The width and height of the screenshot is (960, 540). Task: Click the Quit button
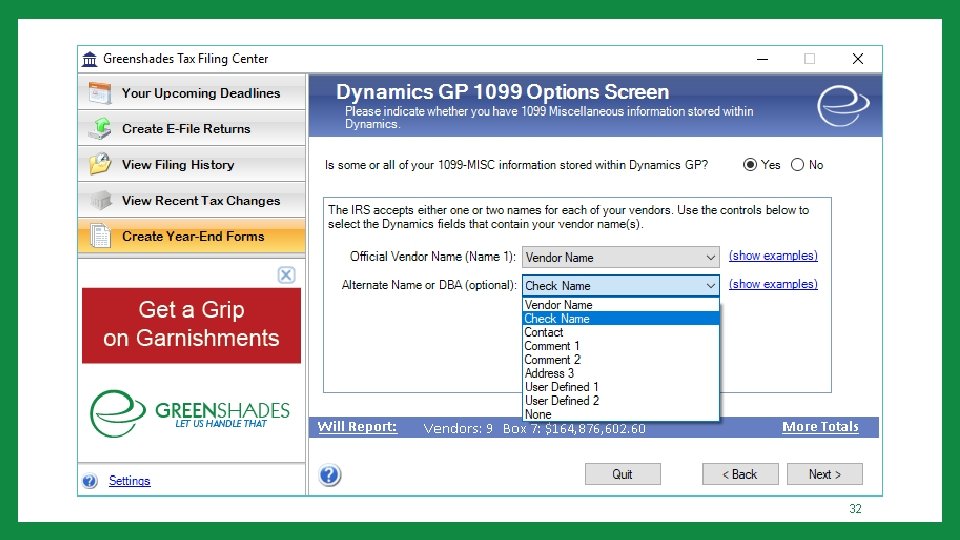click(x=623, y=474)
